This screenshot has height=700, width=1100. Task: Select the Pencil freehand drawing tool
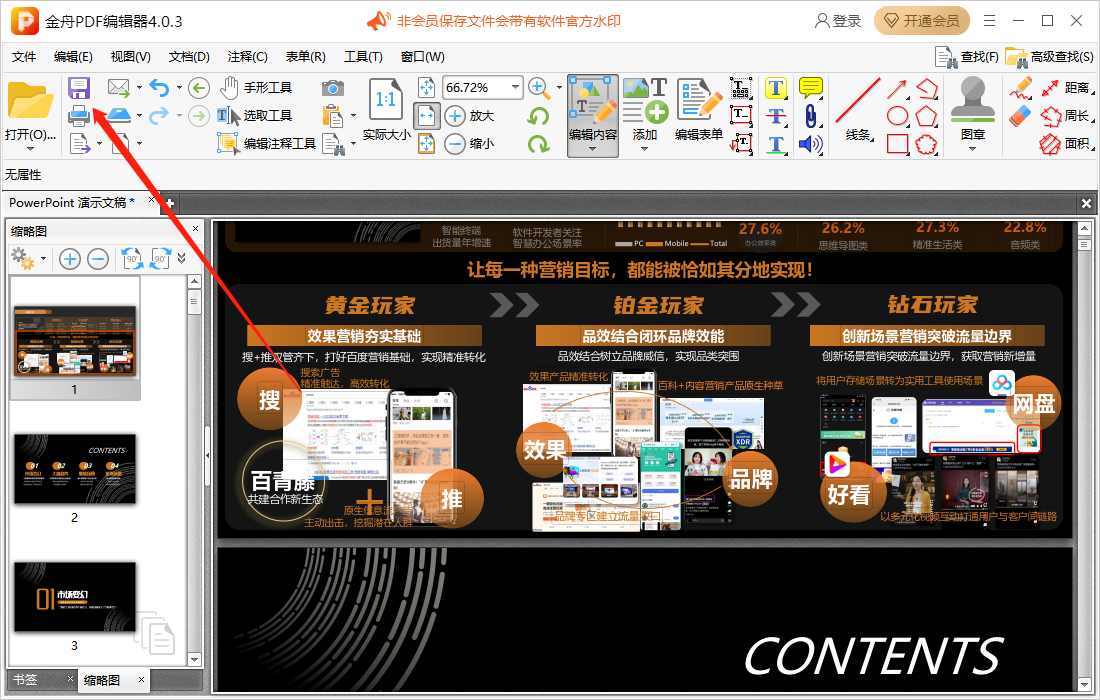(1021, 88)
